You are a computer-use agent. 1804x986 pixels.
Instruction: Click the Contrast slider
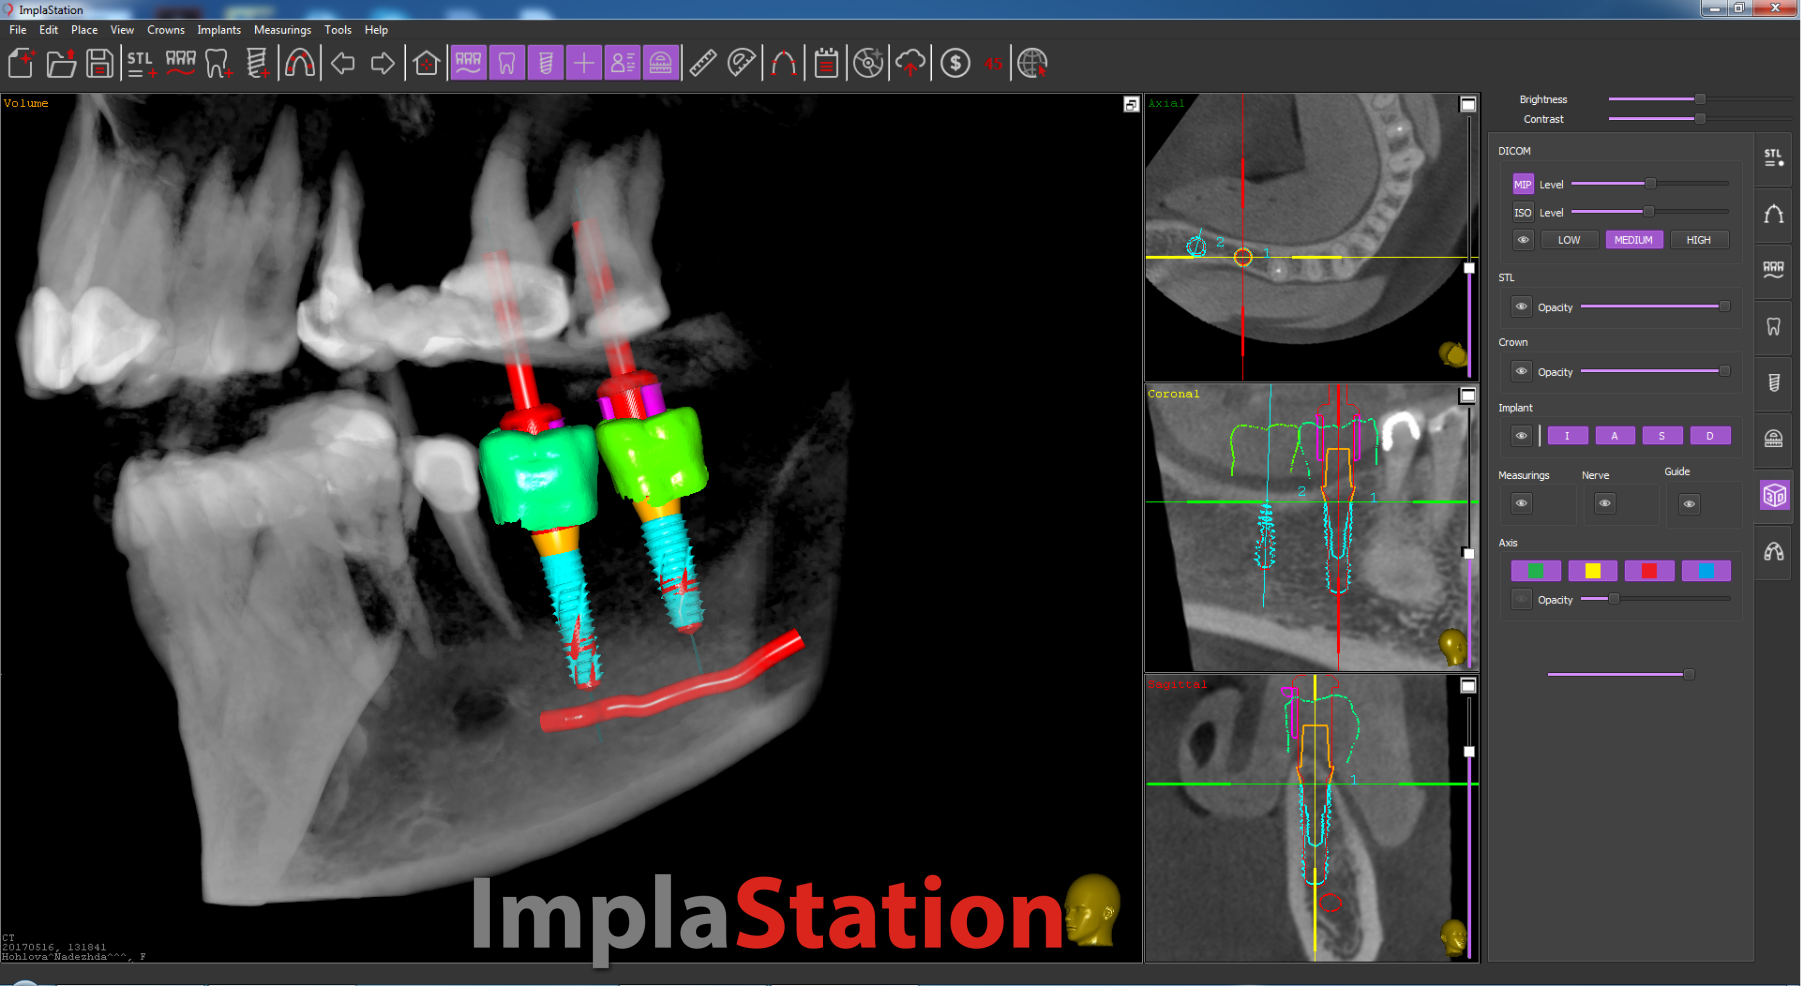(1700, 119)
